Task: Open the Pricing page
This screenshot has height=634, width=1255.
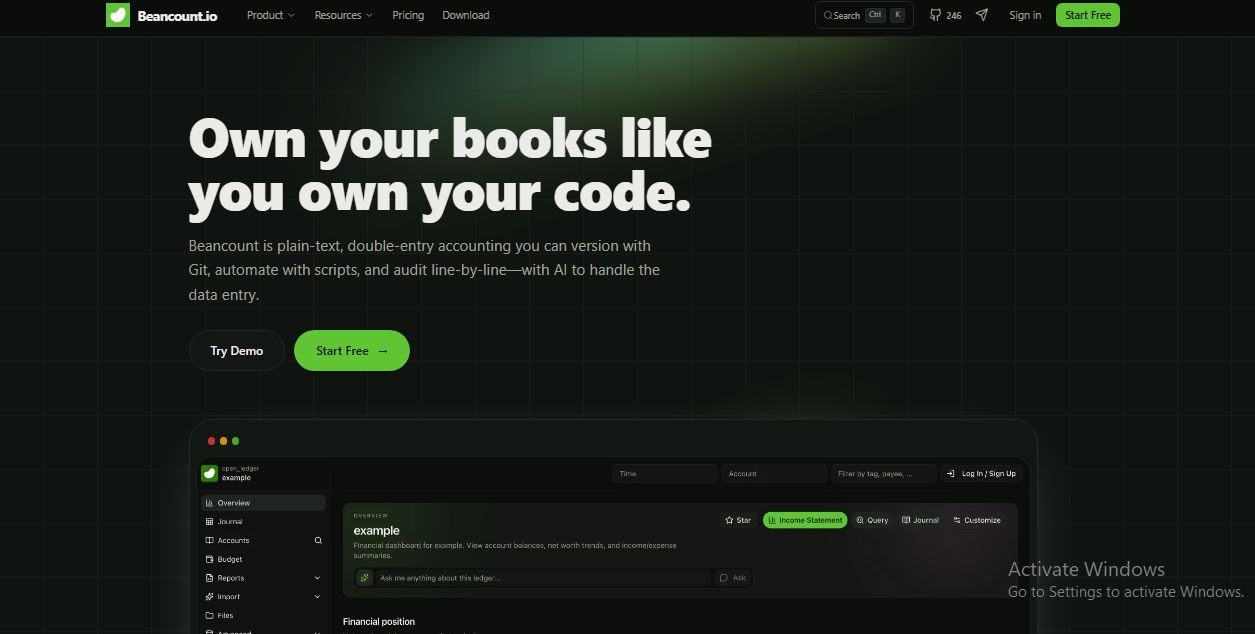Action: click(x=408, y=15)
